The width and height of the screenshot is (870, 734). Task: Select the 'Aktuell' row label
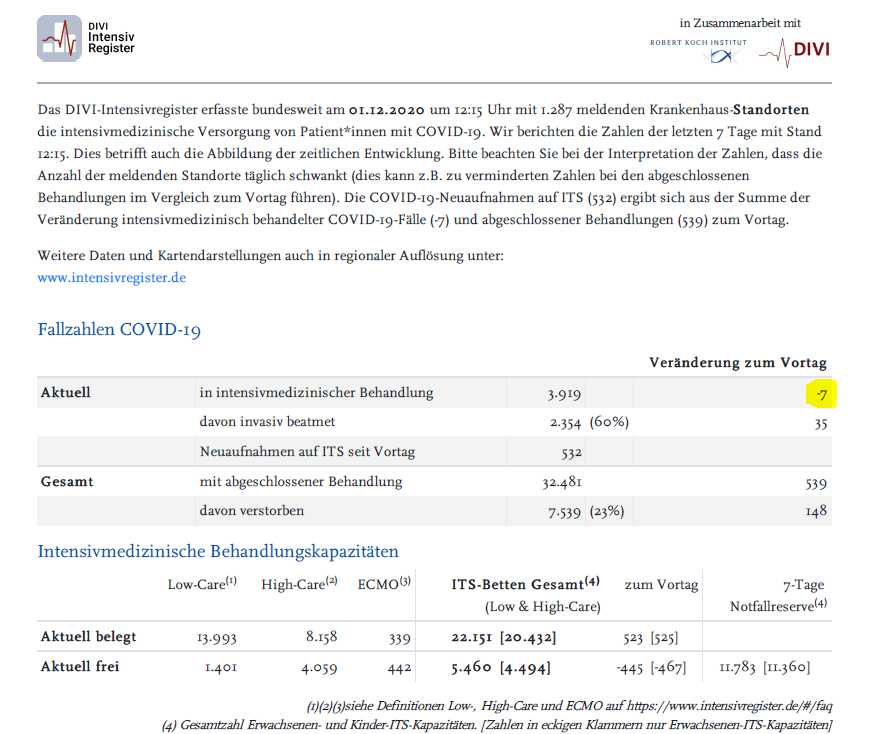pyautogui.click(x=65, y=393)
